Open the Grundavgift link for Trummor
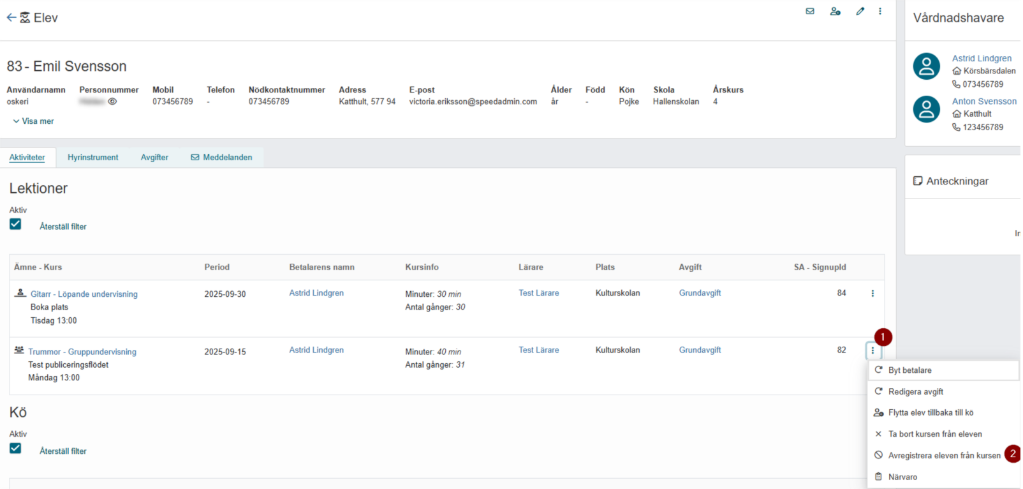 point(700,350)
